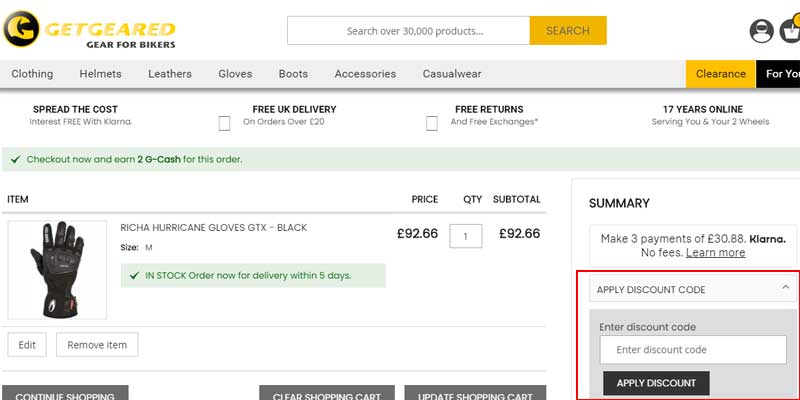Screen dimensions: 800x400
Task: Follow the Klarna Learn more link
Action: (x=715, y=253)
